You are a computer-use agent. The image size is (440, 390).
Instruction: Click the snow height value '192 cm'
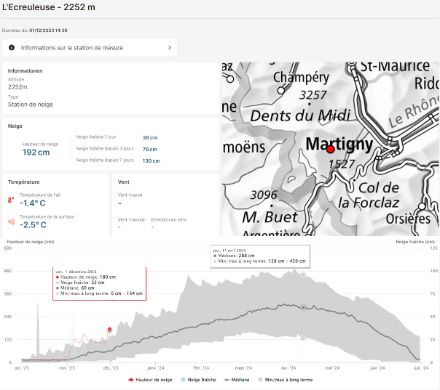tap(36, 152)
